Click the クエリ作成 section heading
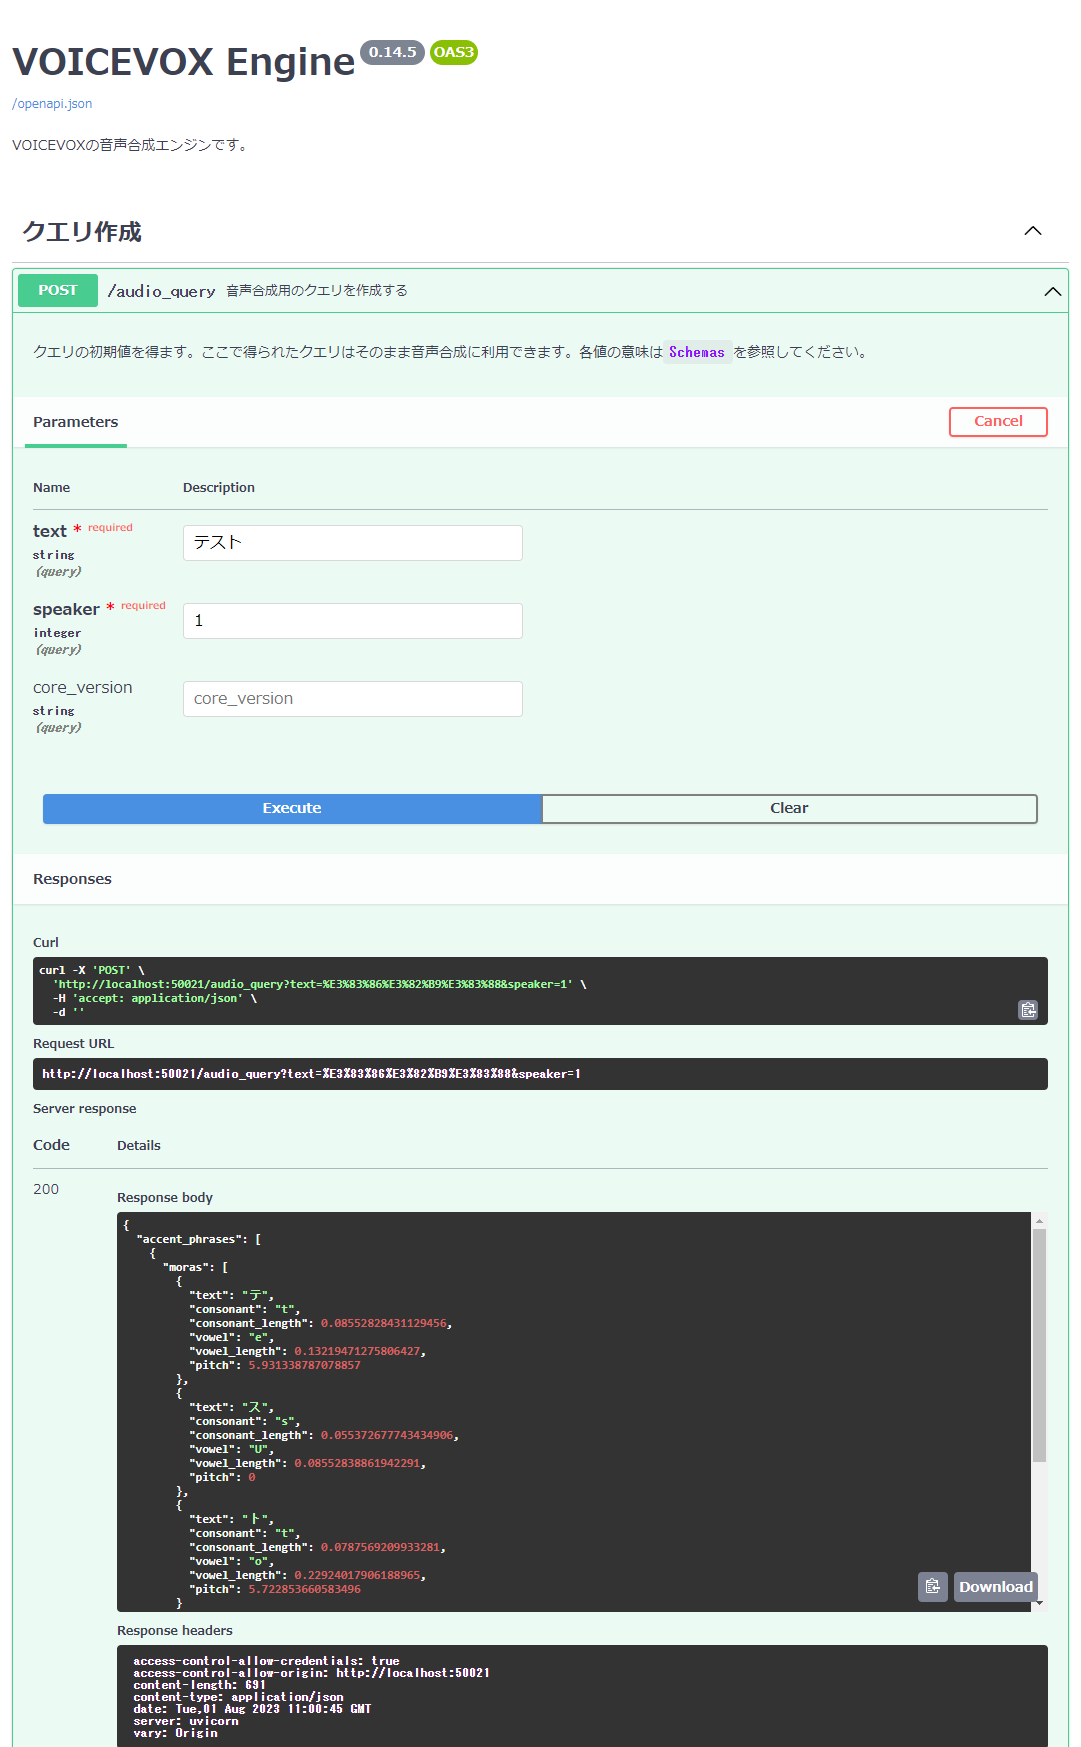The height and width of the screenshot is (1747, 1081). (x=82, y=232)
